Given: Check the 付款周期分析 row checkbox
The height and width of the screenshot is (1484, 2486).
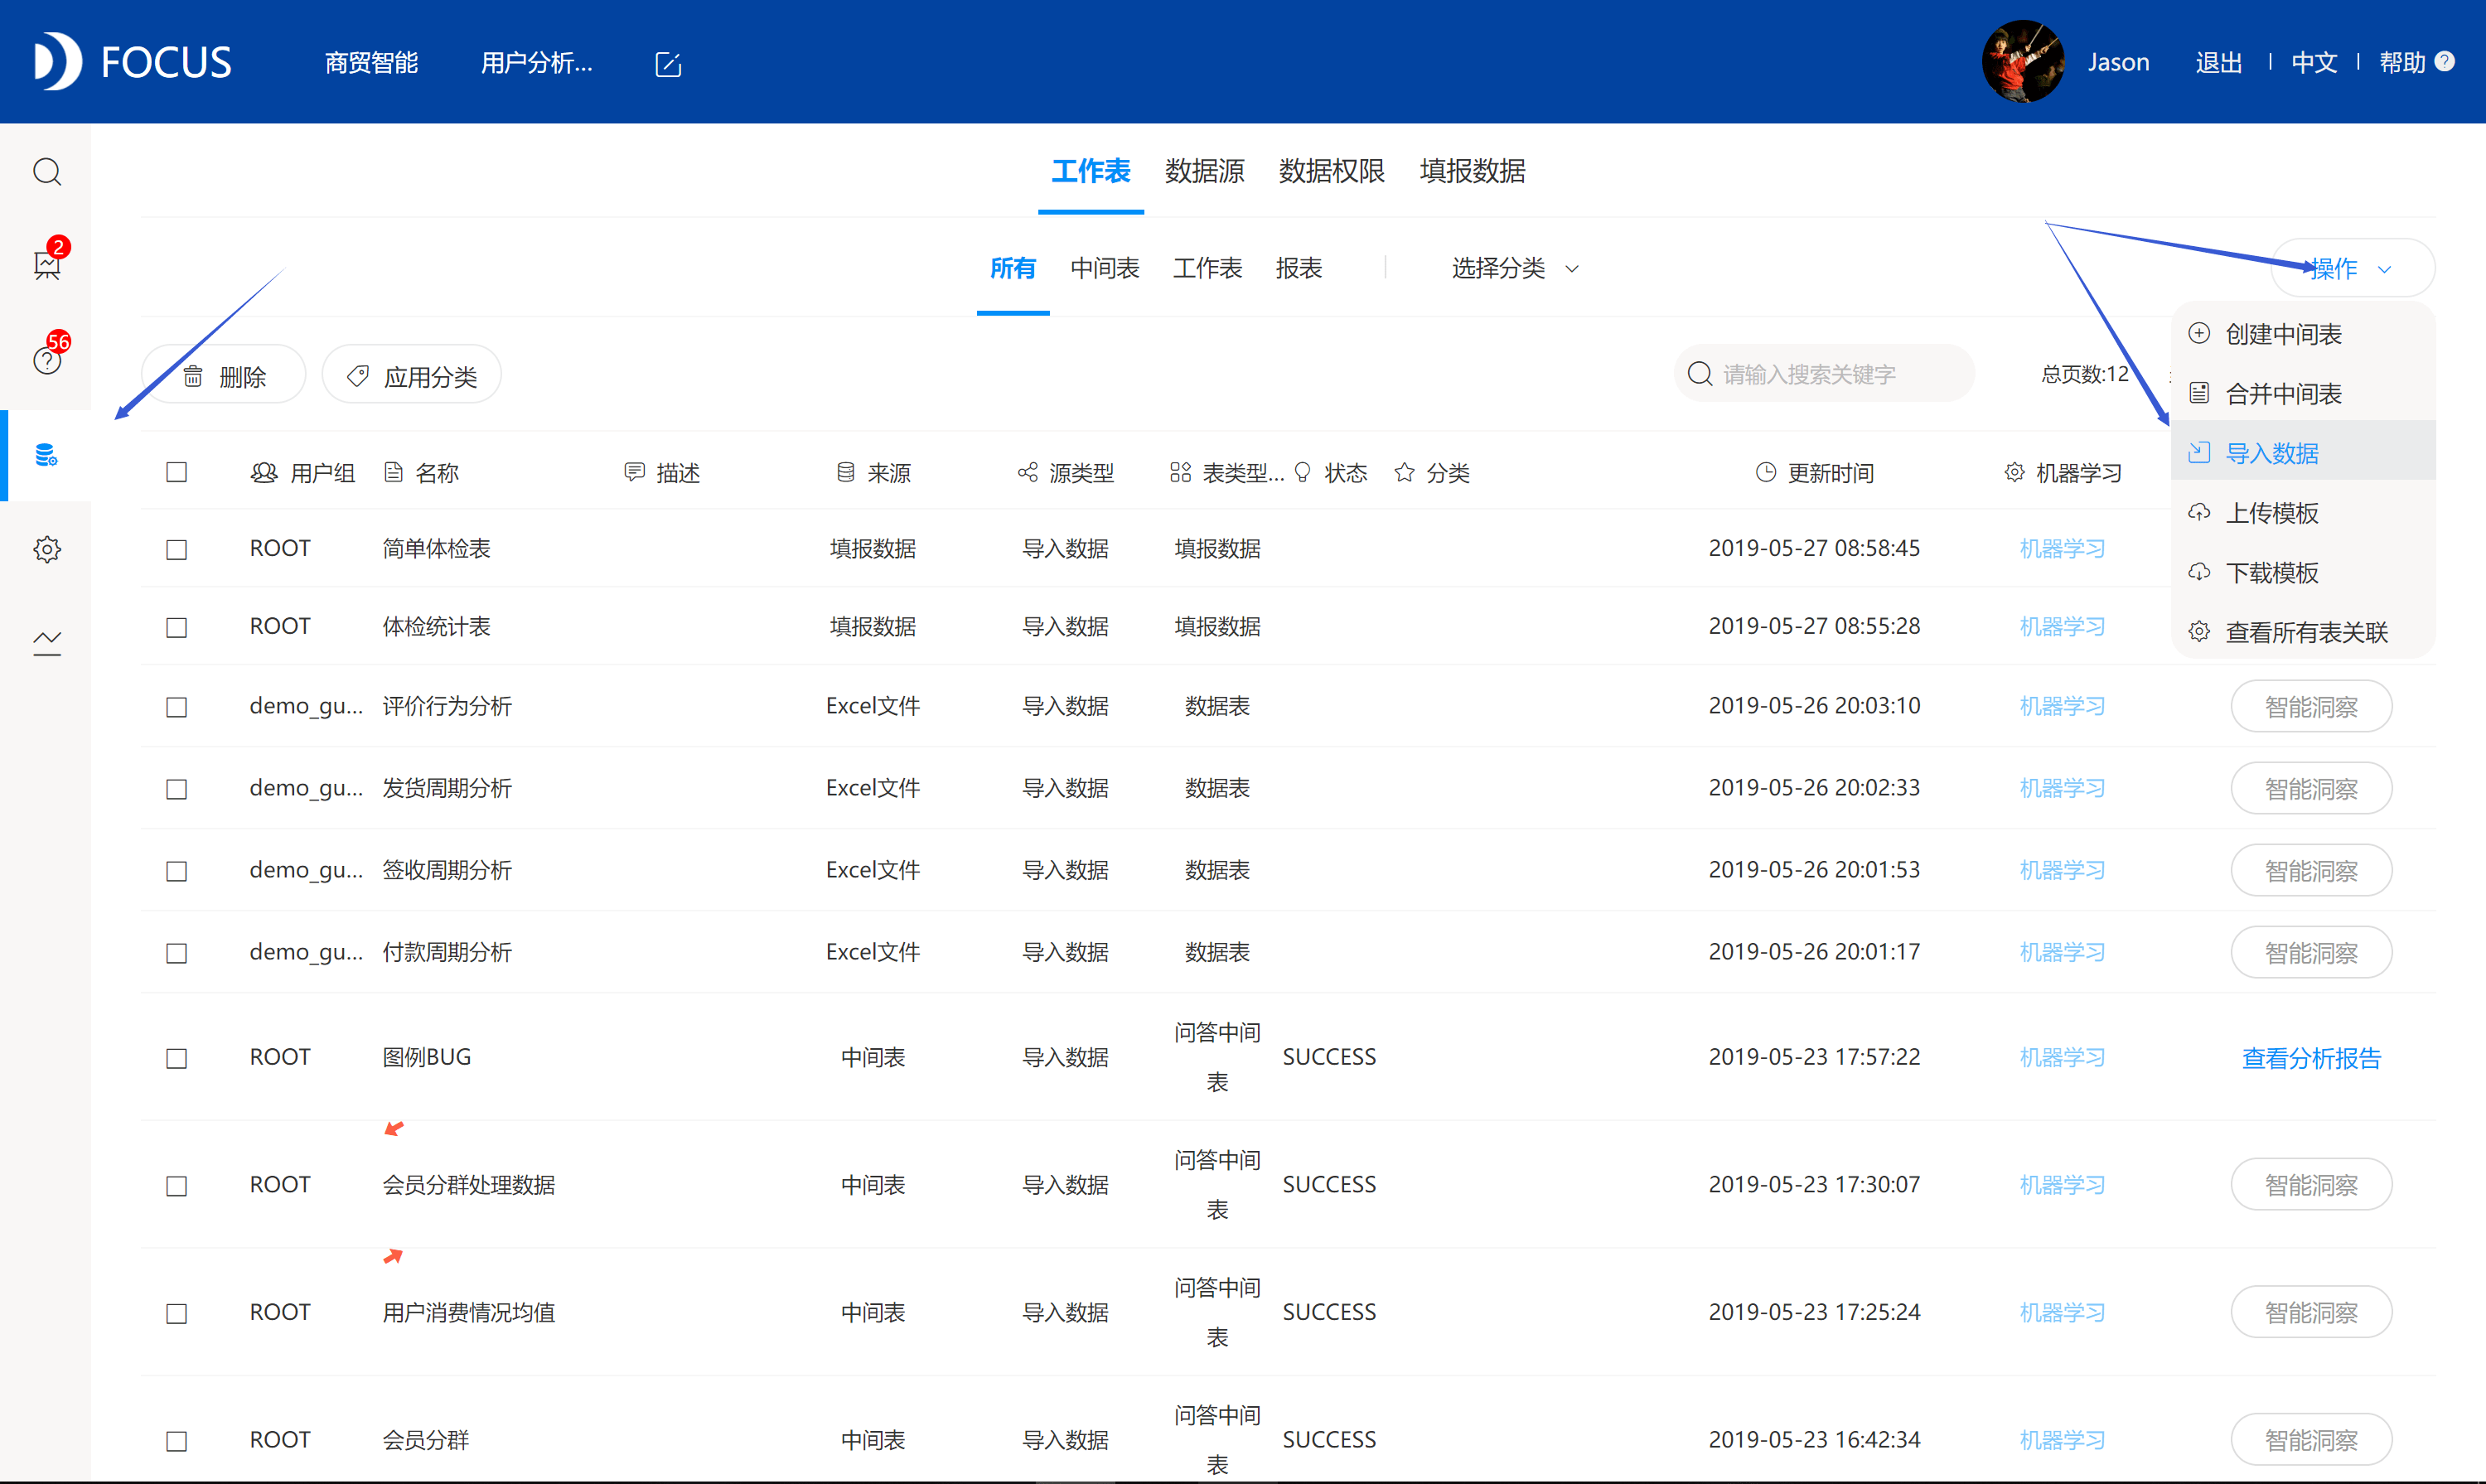Looking at the screenshot, I should (x=177, y=954).
